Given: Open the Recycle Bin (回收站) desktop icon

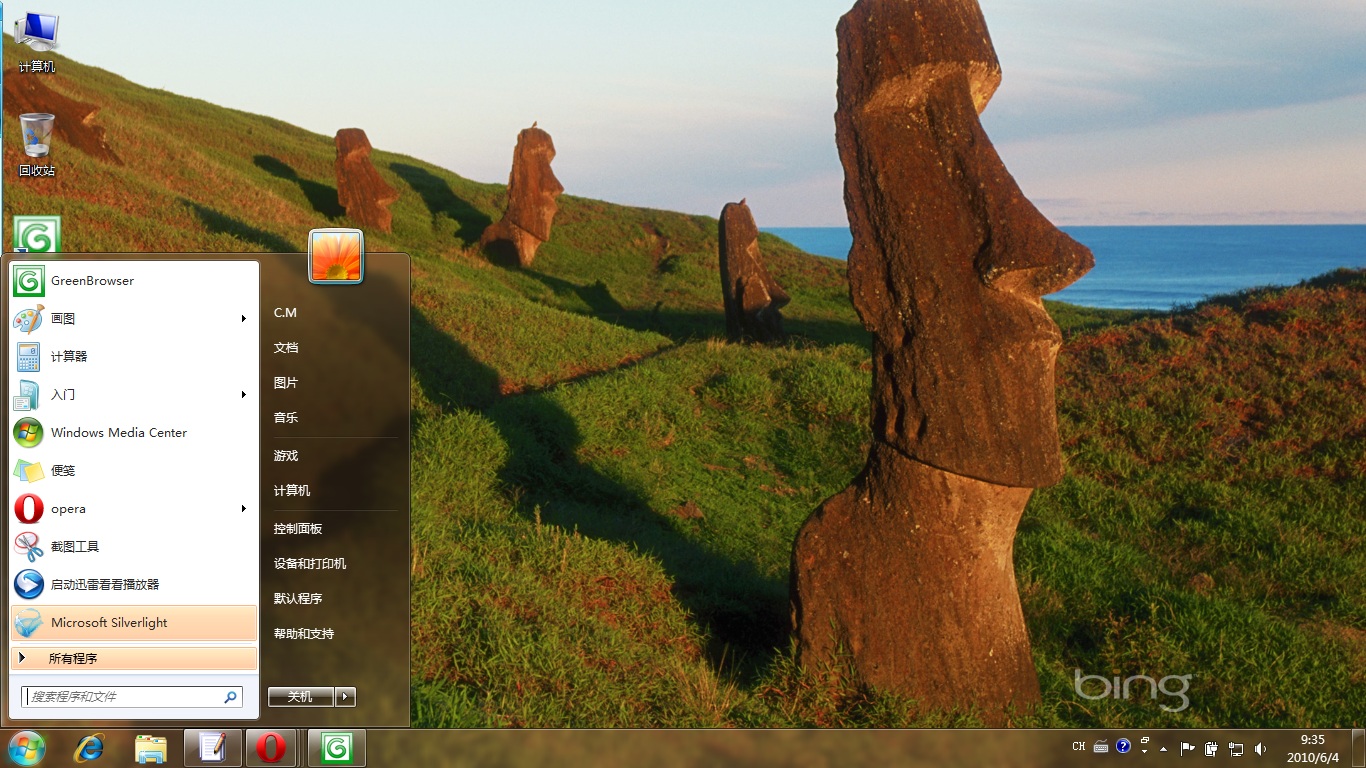Looking at the screenshot, I should (37, 145).
